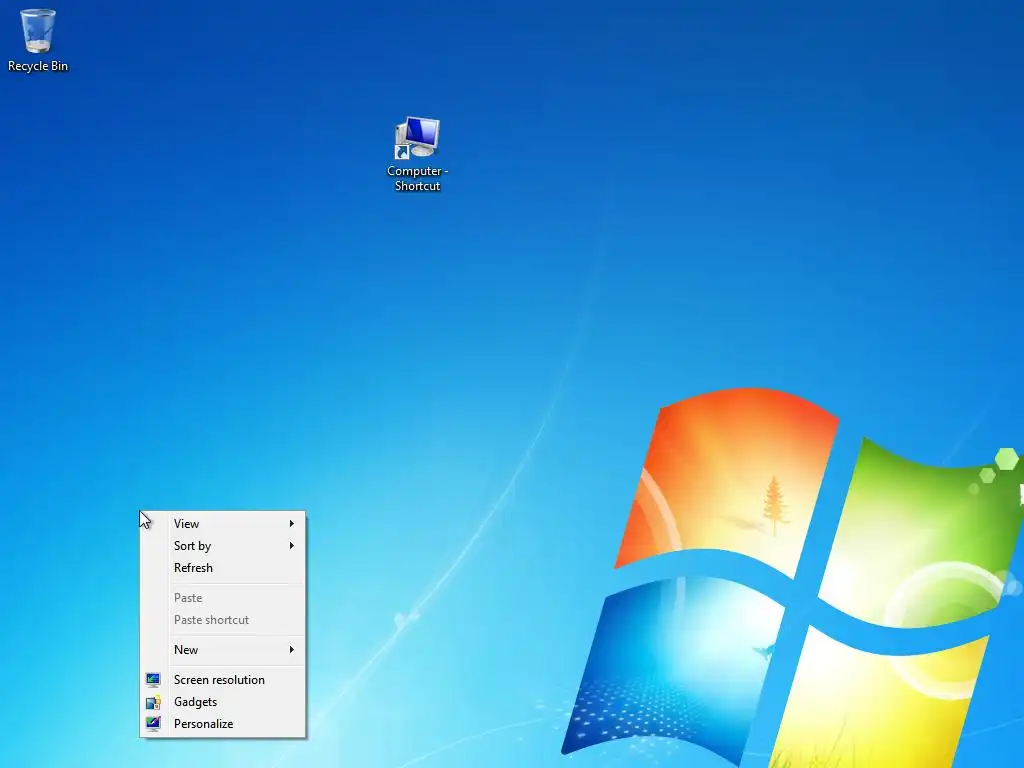Choose Personalize from the context menu
This screenshot has height=768, width=1024.
click(223, 724)
